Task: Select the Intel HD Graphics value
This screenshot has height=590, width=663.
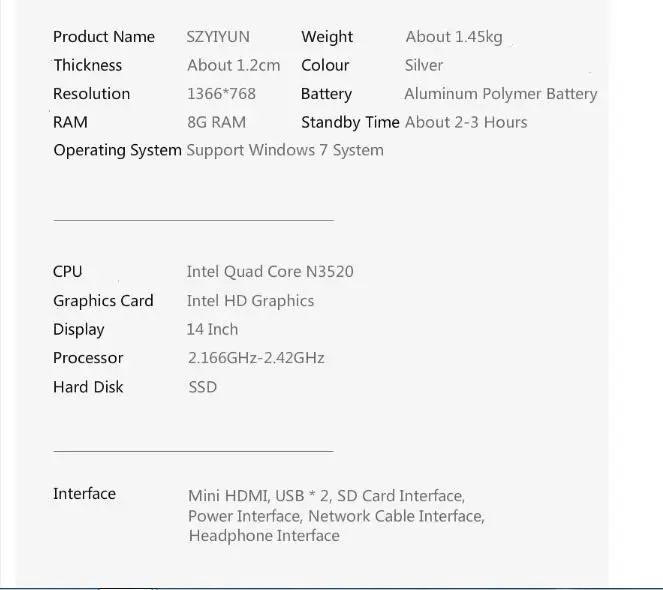Action: (x=250, y=301)
